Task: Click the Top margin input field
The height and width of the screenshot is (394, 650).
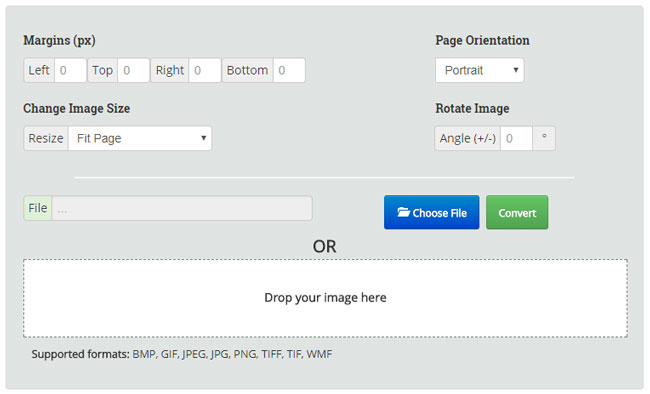Action: pos(133,70)
